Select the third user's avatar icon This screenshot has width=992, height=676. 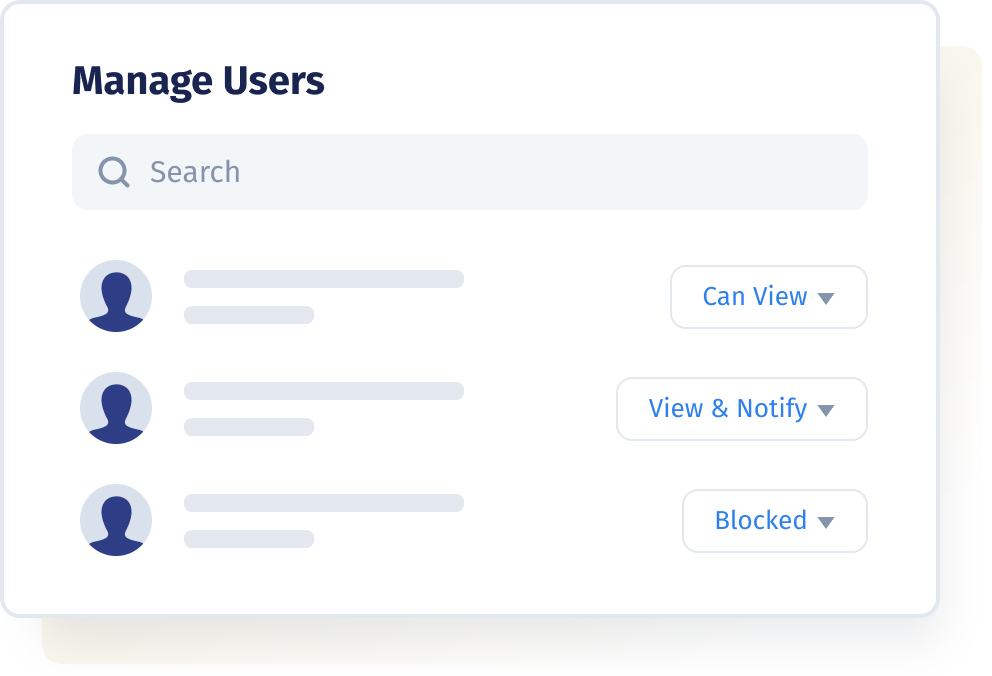coord(116,520)
